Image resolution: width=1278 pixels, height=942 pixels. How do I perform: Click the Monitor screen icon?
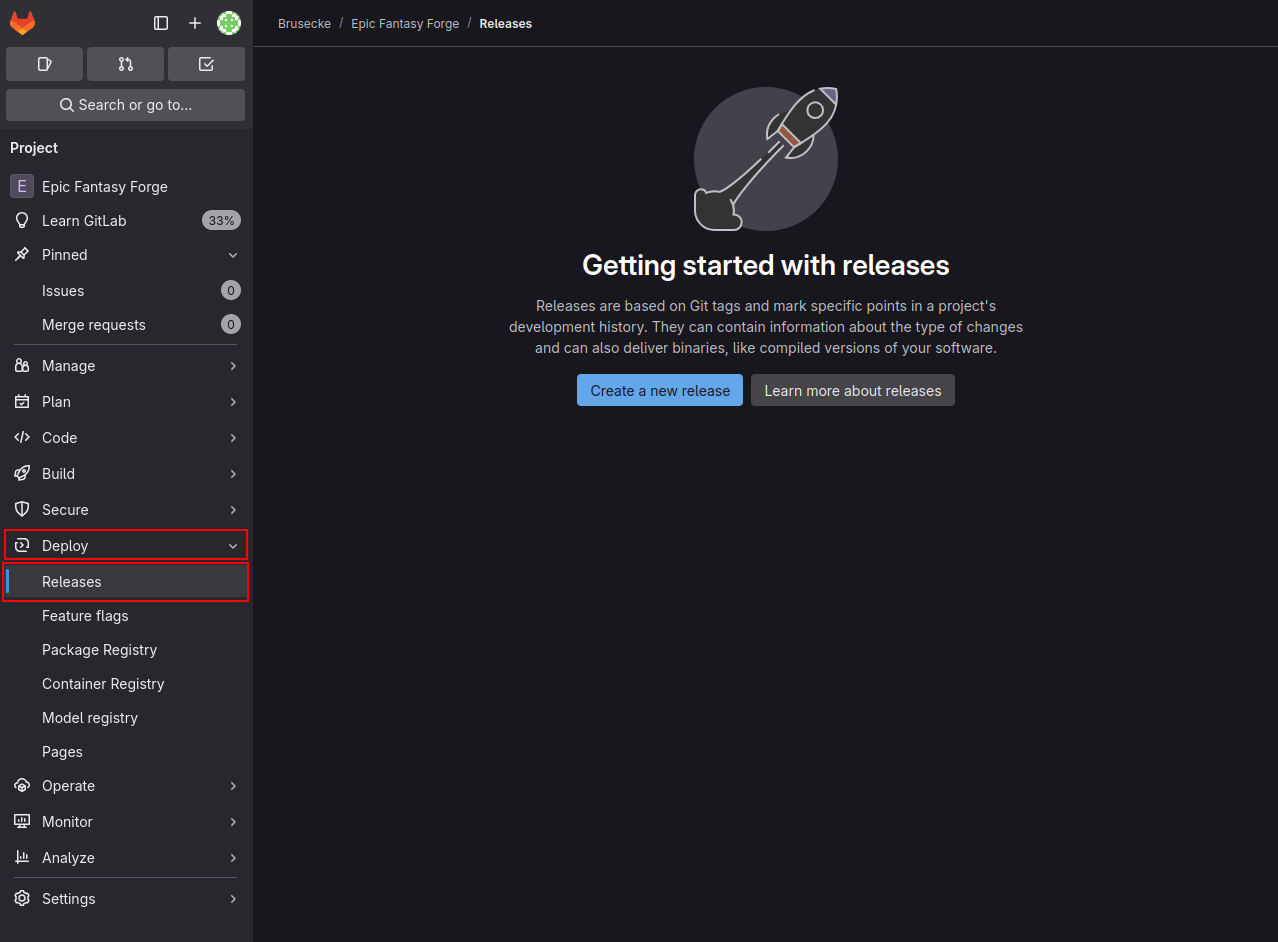(x=22, y=822)
